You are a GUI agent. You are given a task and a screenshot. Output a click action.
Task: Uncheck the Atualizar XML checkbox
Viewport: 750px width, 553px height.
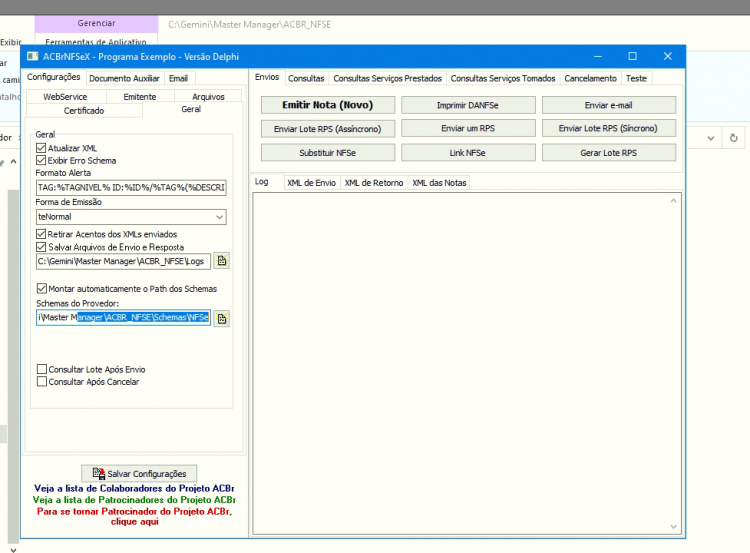pos(41,148)
